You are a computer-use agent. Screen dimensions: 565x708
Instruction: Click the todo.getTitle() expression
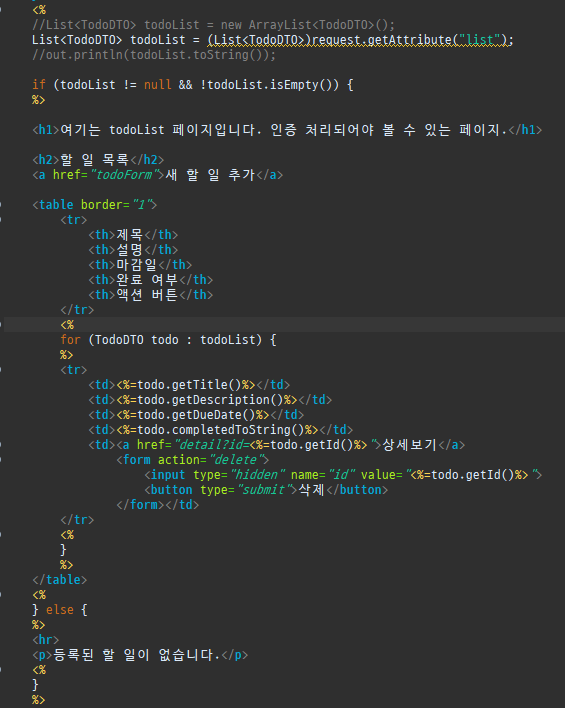(x=186, y=385)
